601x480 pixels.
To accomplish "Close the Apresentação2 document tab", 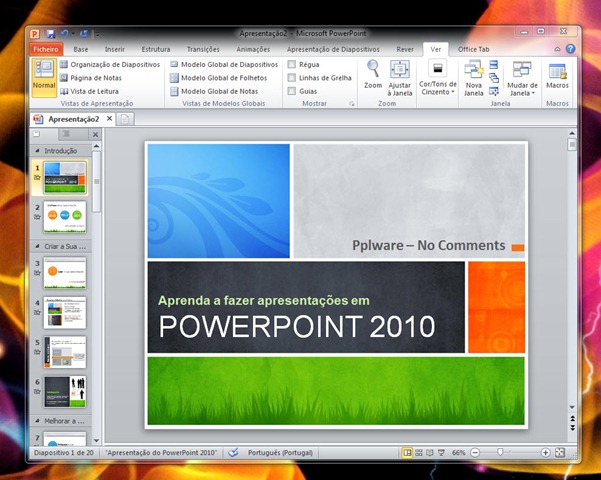I will click(x=109, y=118).
